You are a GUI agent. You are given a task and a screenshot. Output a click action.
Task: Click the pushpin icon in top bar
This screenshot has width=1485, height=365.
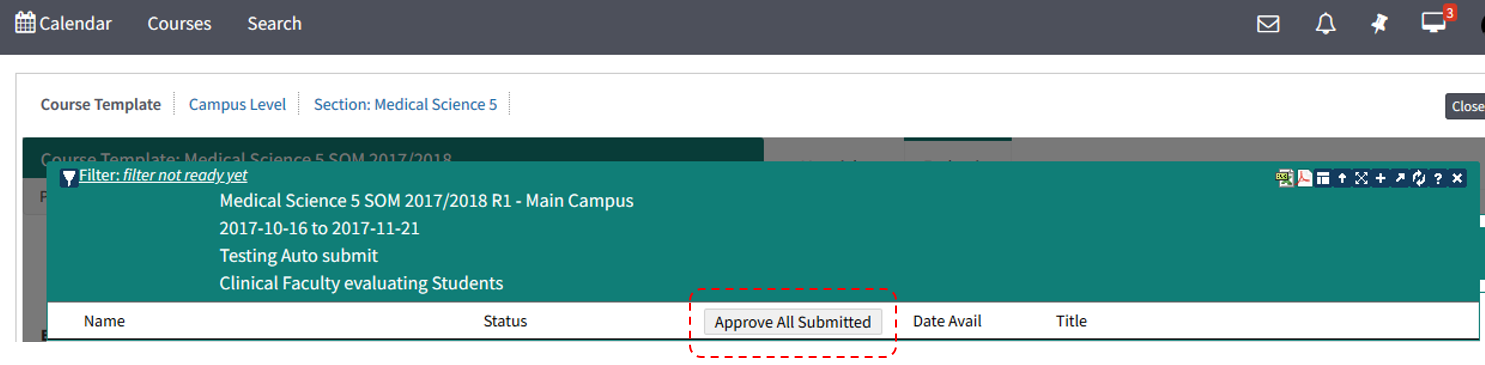pyautogui.click(x=1380, y=24)
